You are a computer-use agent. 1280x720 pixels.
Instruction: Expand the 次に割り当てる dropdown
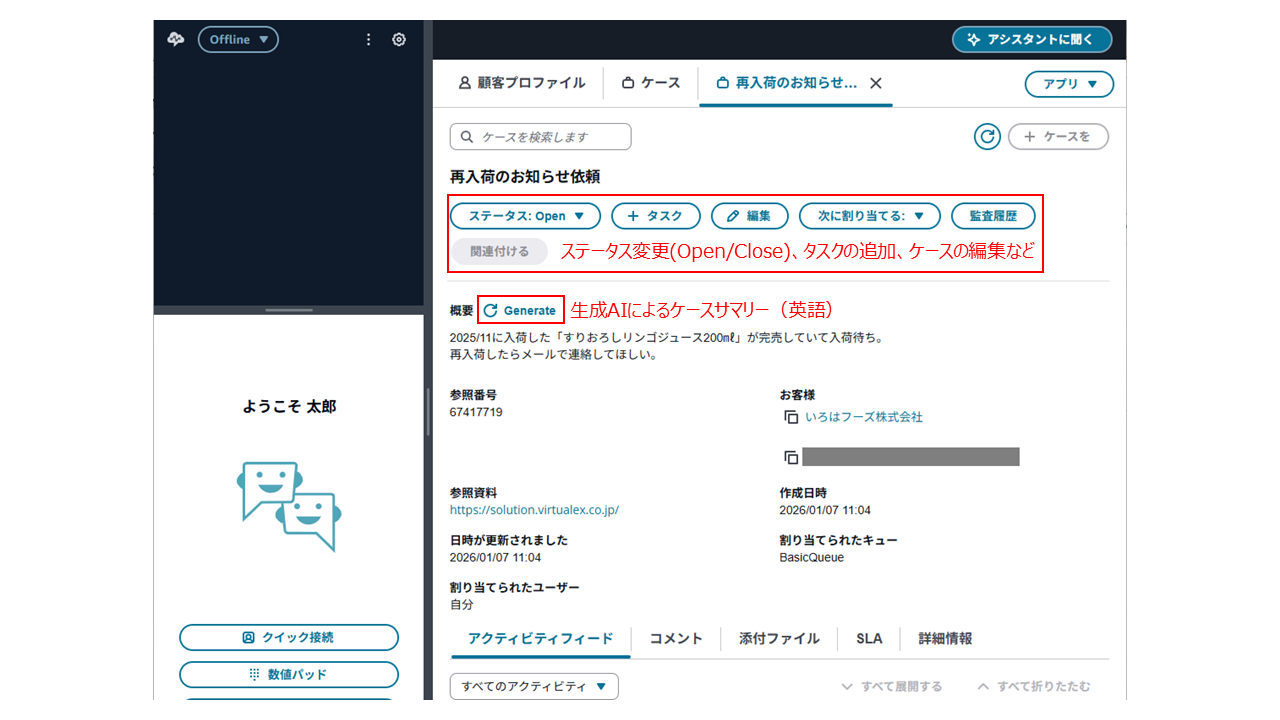coord(869,216)
